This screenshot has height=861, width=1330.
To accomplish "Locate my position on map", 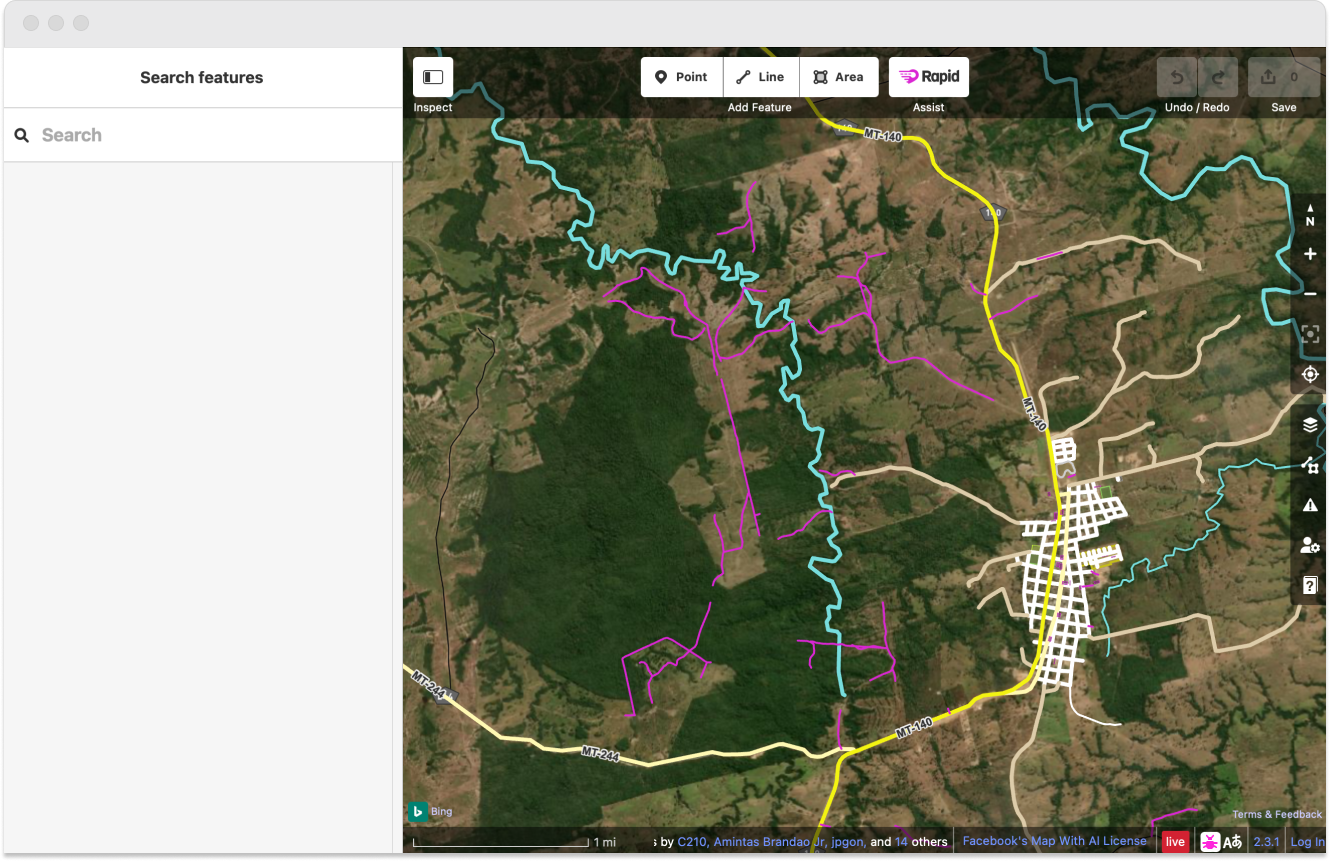I will [1310, 374].
